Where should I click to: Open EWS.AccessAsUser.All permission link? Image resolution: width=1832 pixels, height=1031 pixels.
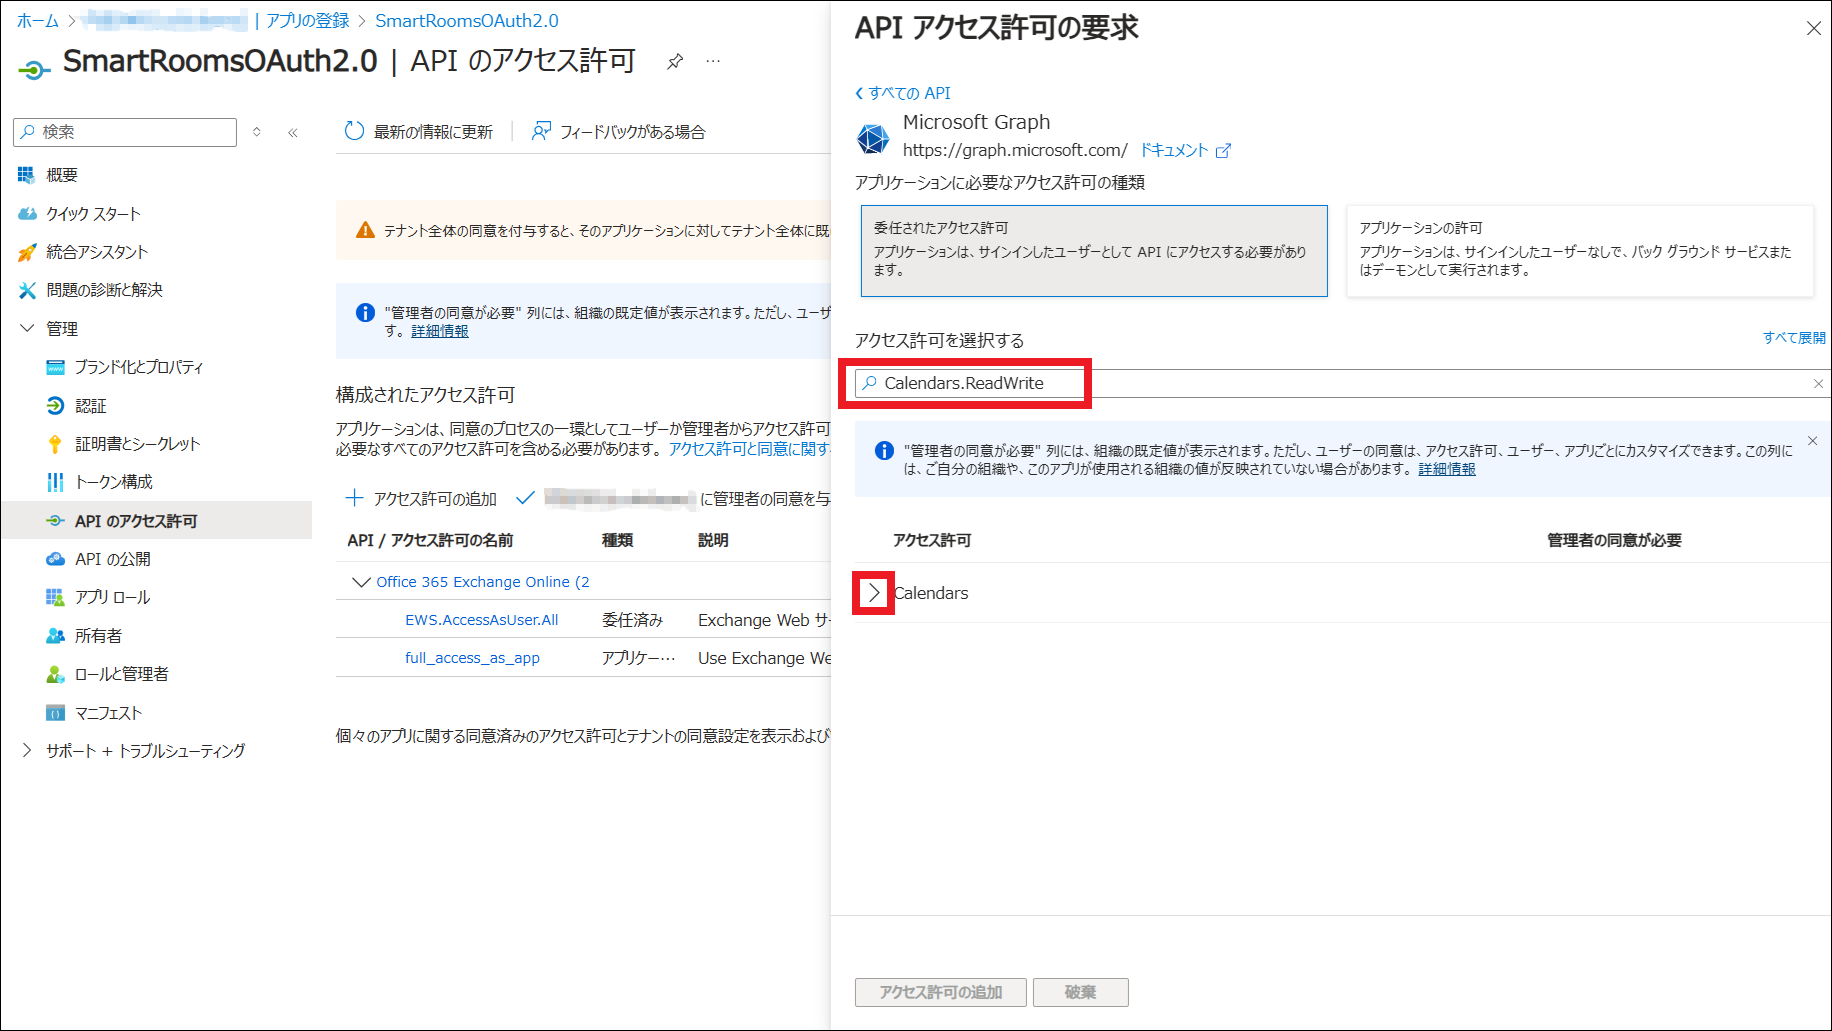click(x=481, y=620)
